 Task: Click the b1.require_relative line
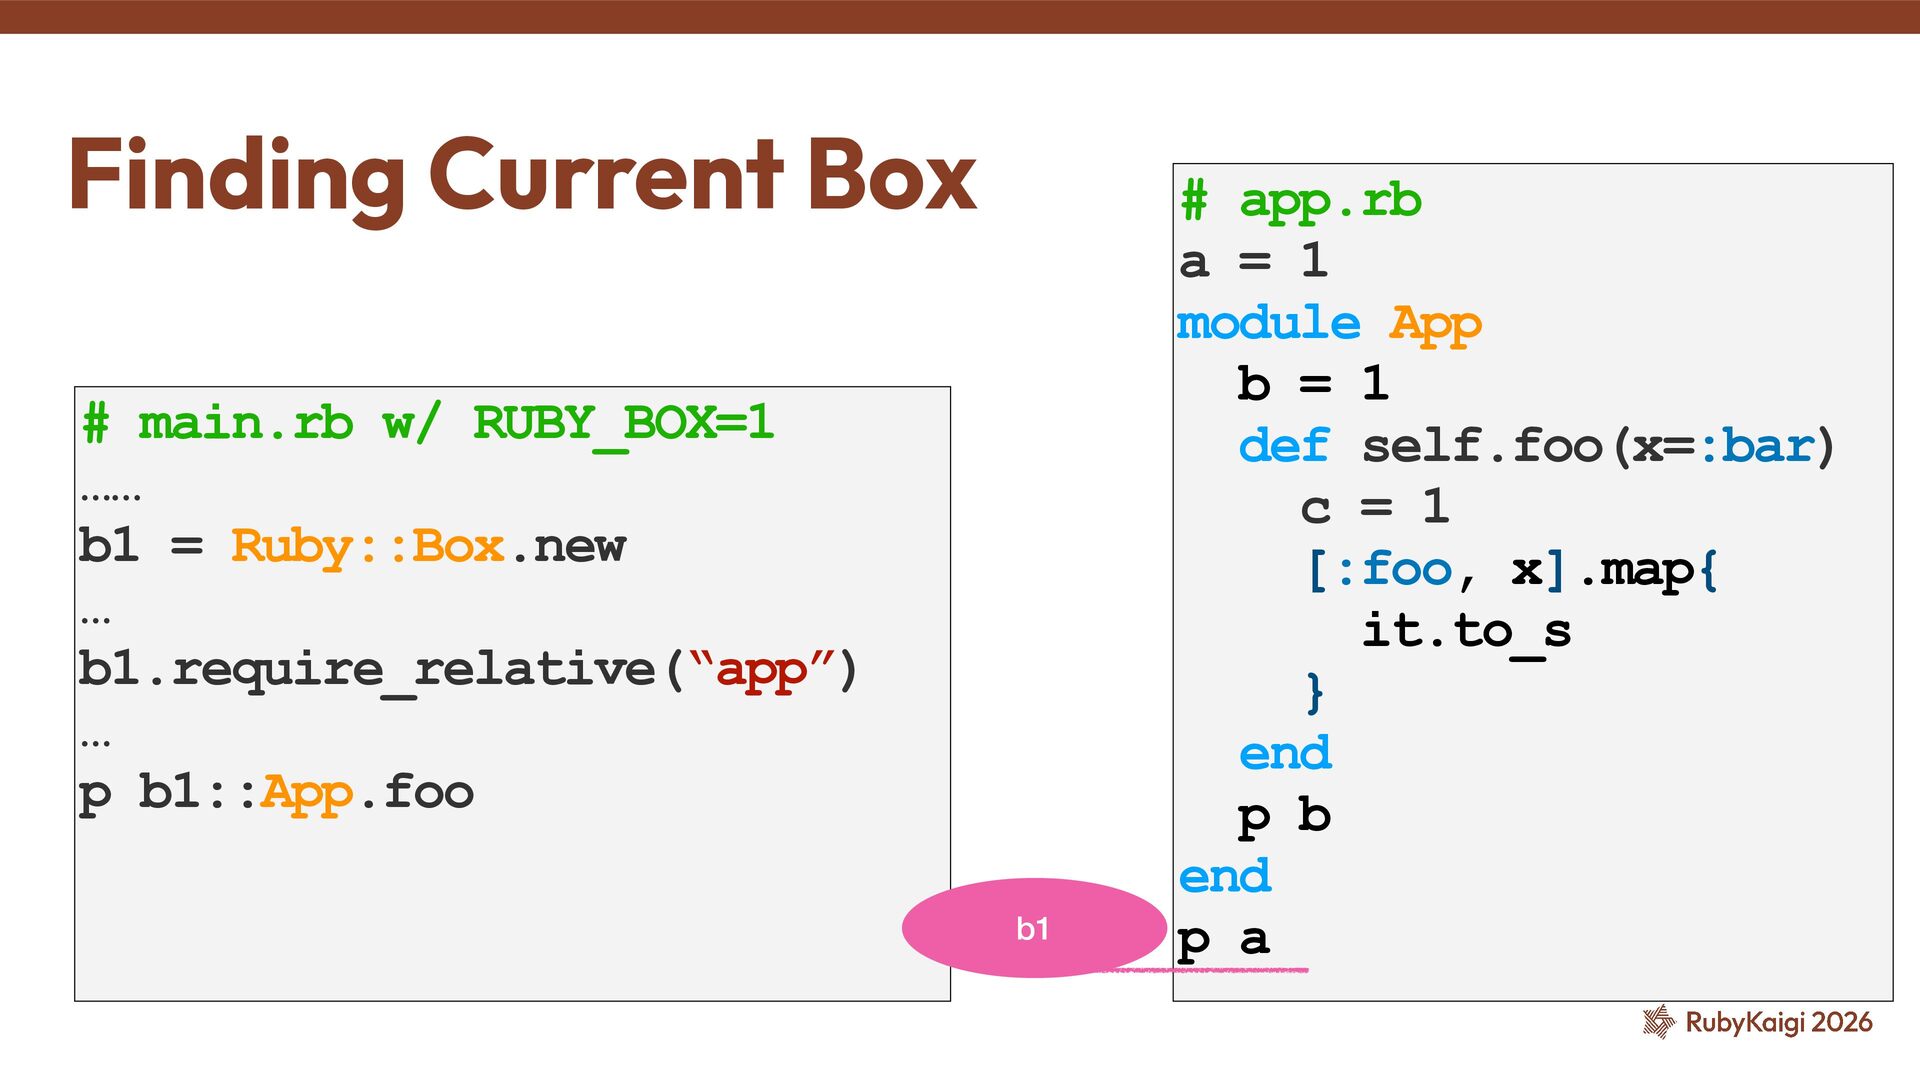[467, 669]
